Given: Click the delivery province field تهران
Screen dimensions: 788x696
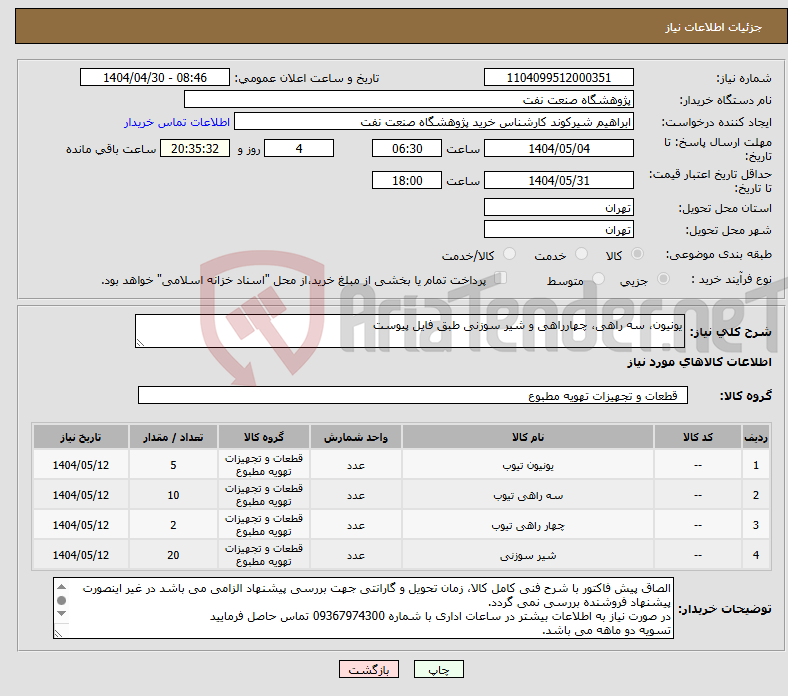Looking at the screenshot, I should (x=558, y=208).
